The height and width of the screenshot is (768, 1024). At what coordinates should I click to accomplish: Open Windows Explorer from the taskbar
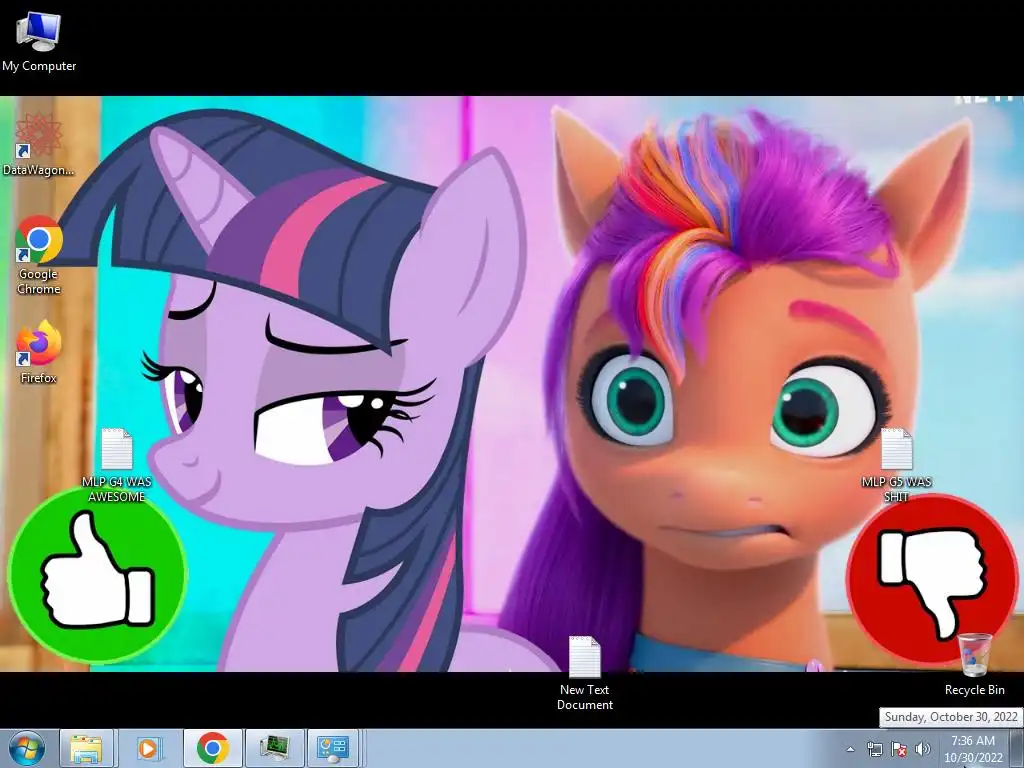click(86, 748)
